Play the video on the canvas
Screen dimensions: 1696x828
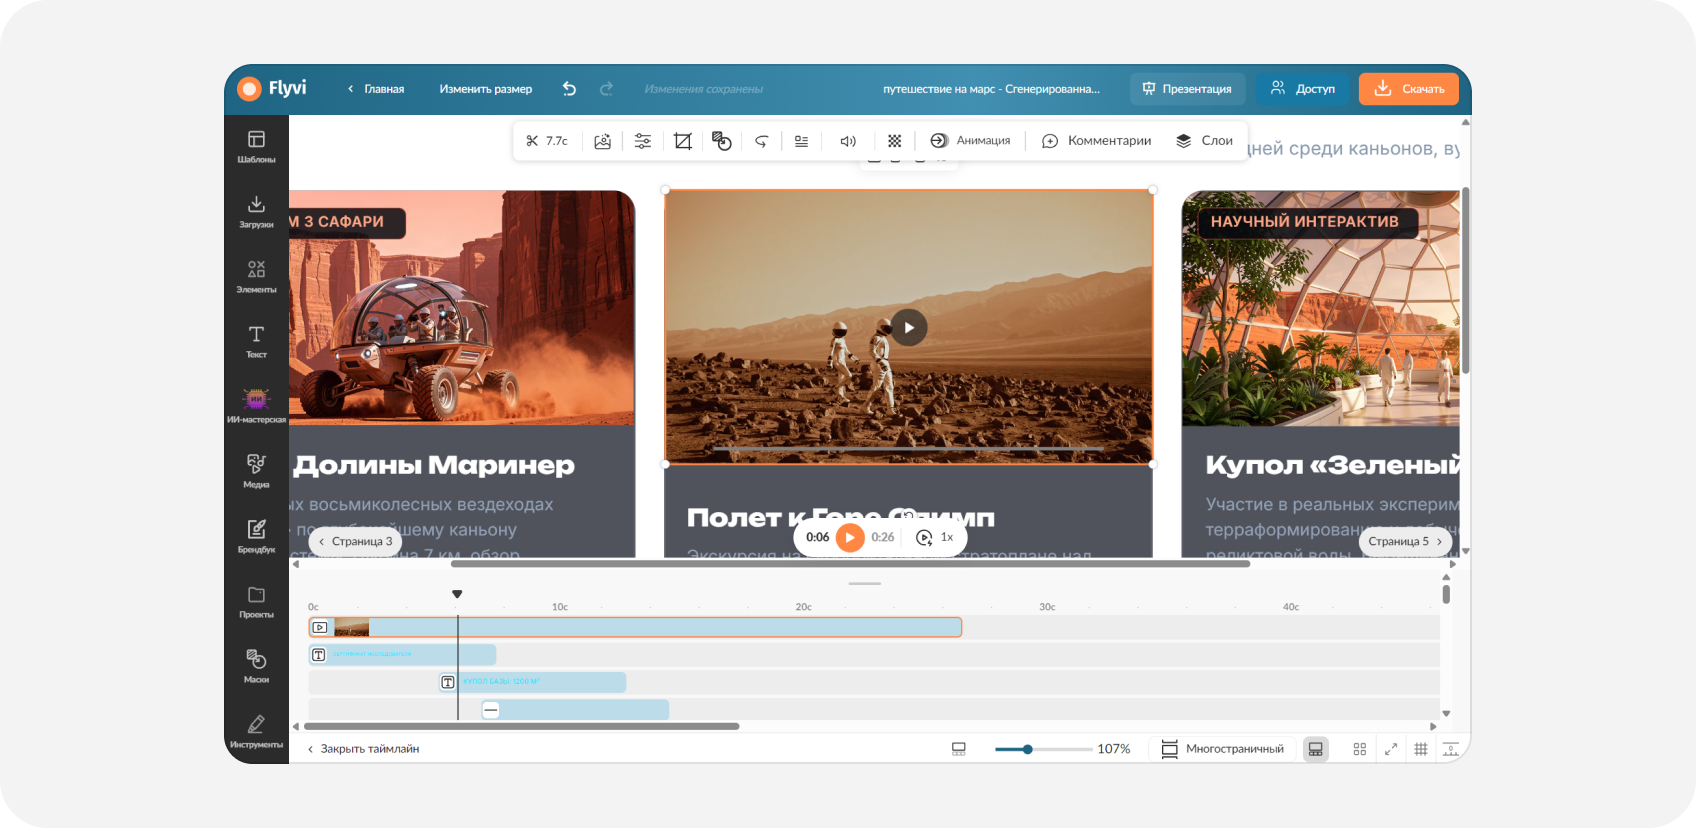pyautogui.click(x=909, y=327)
